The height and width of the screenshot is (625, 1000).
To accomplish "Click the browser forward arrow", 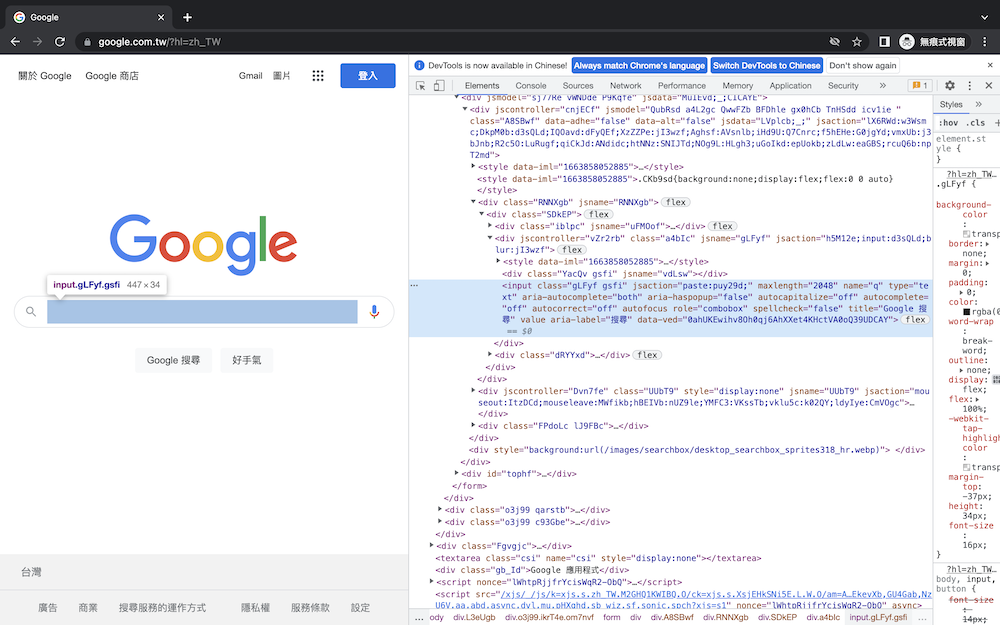I will pyautogui.click(x=38, y=41).
